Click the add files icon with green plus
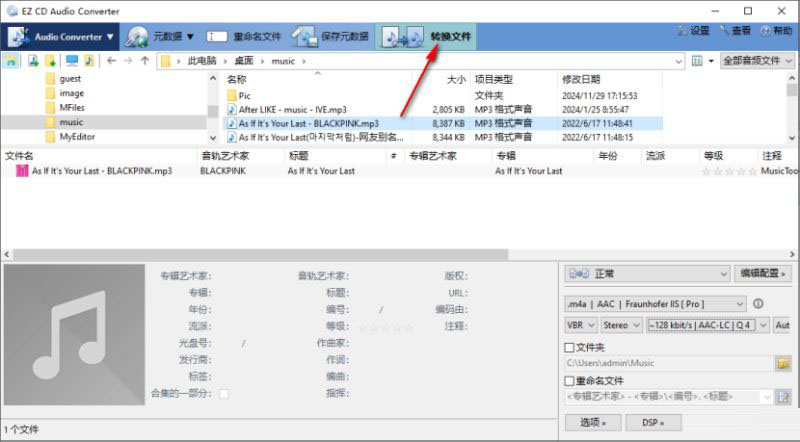The width and height of the screenshot is (800, 442). (34, 61)
